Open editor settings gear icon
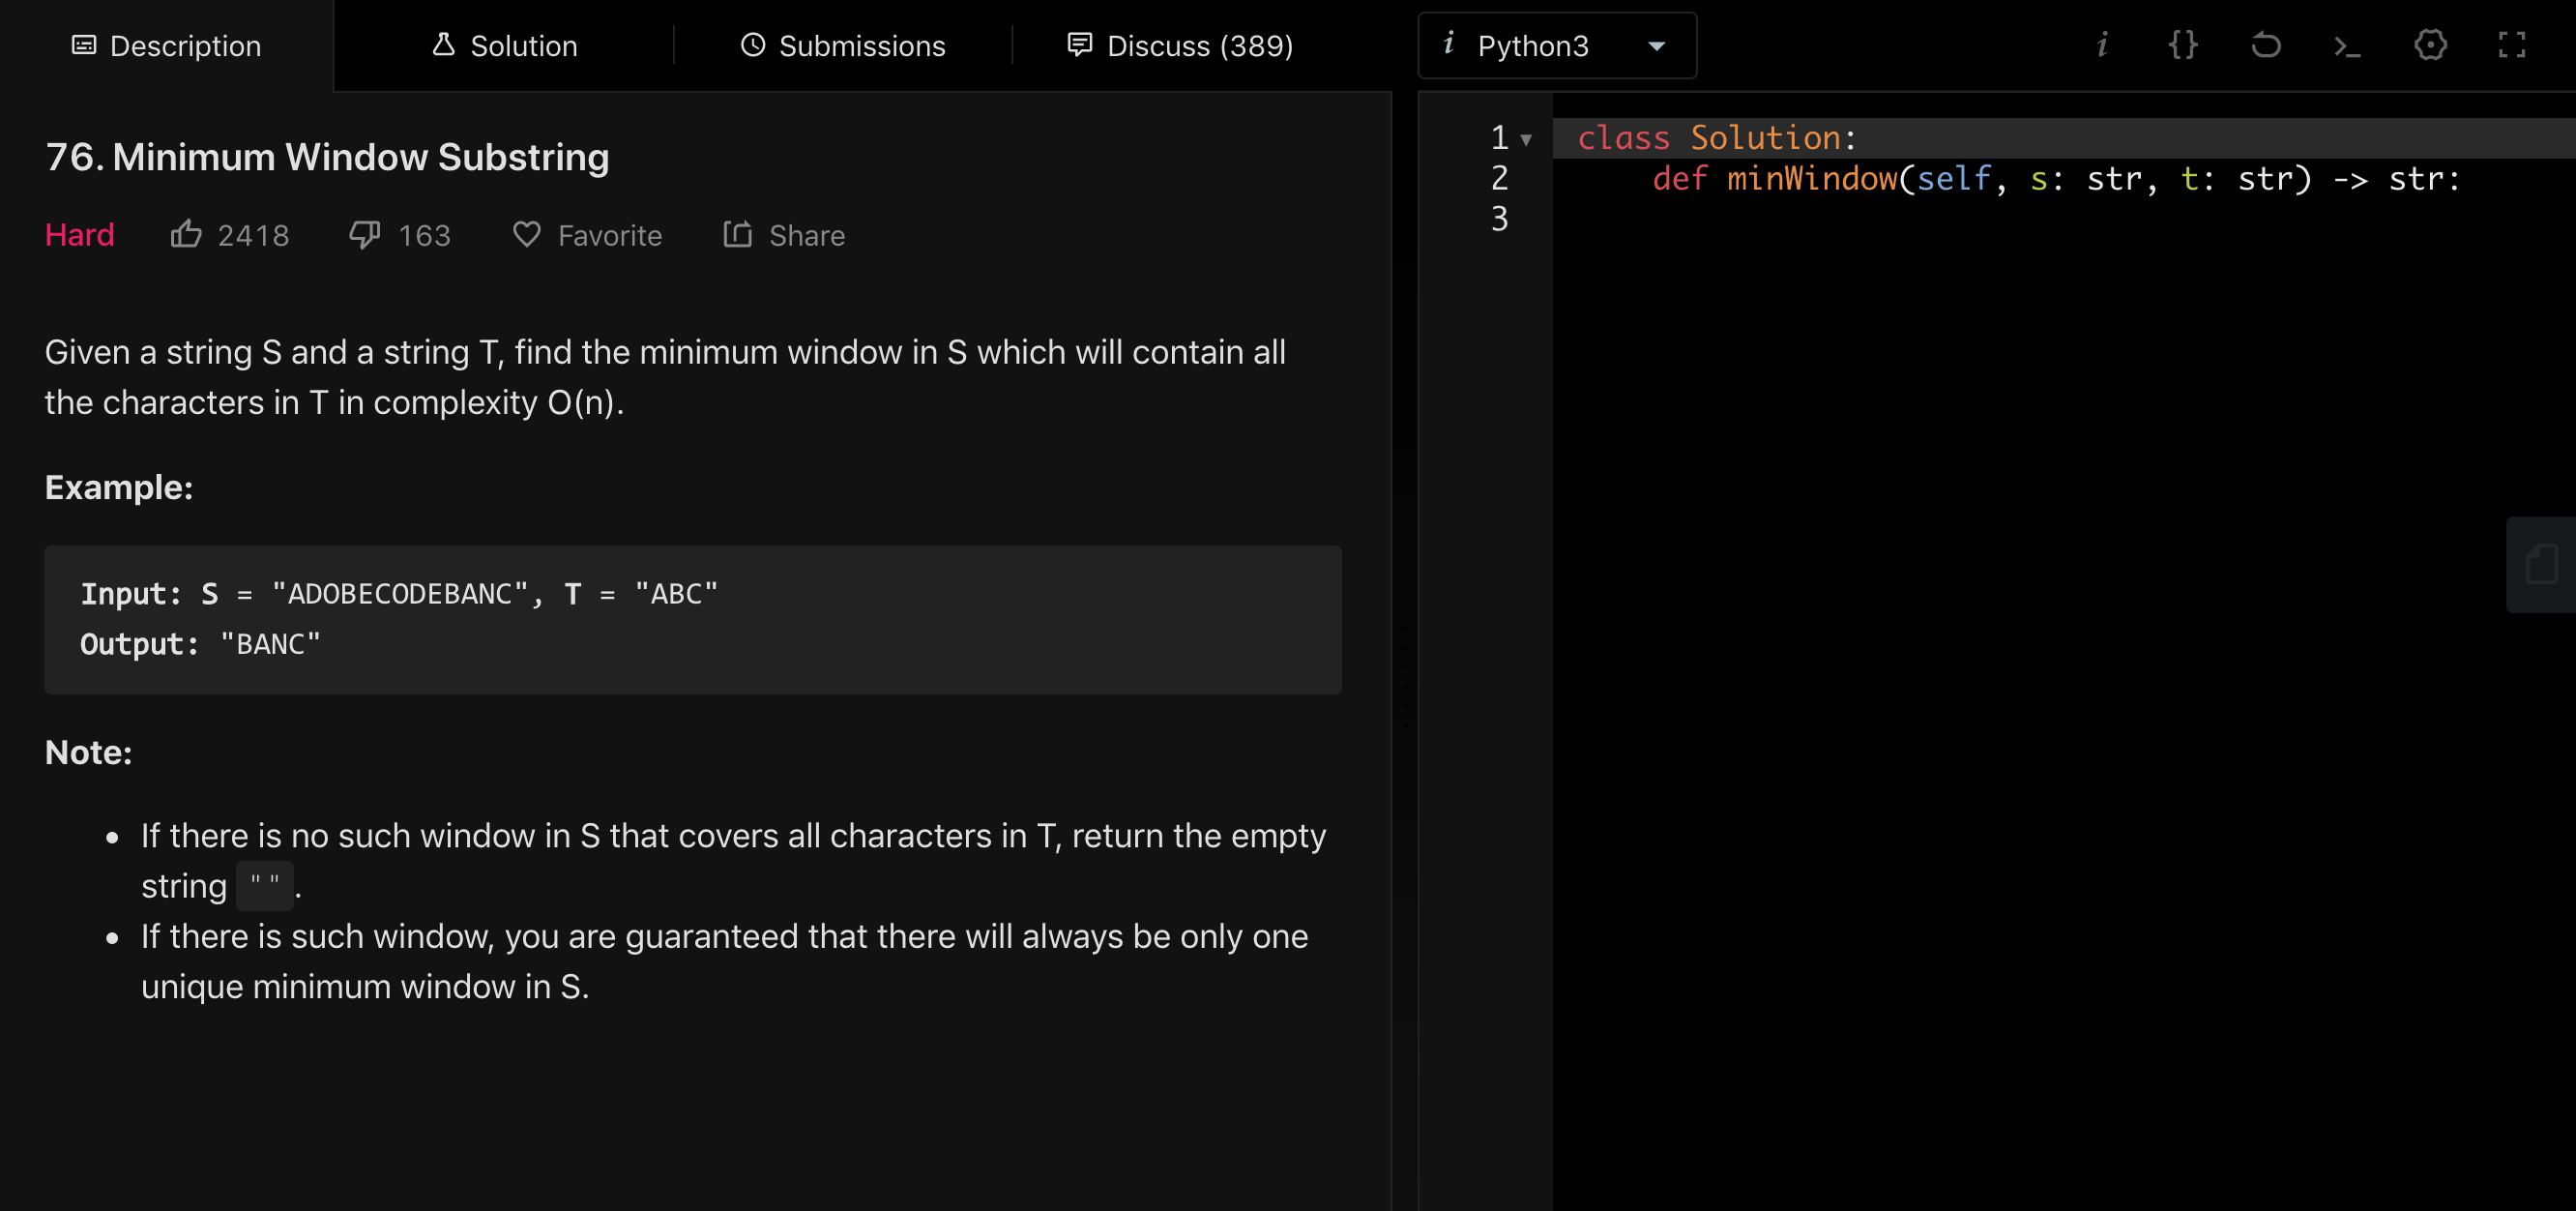2576x1211 pixels. click(2430, 45)
